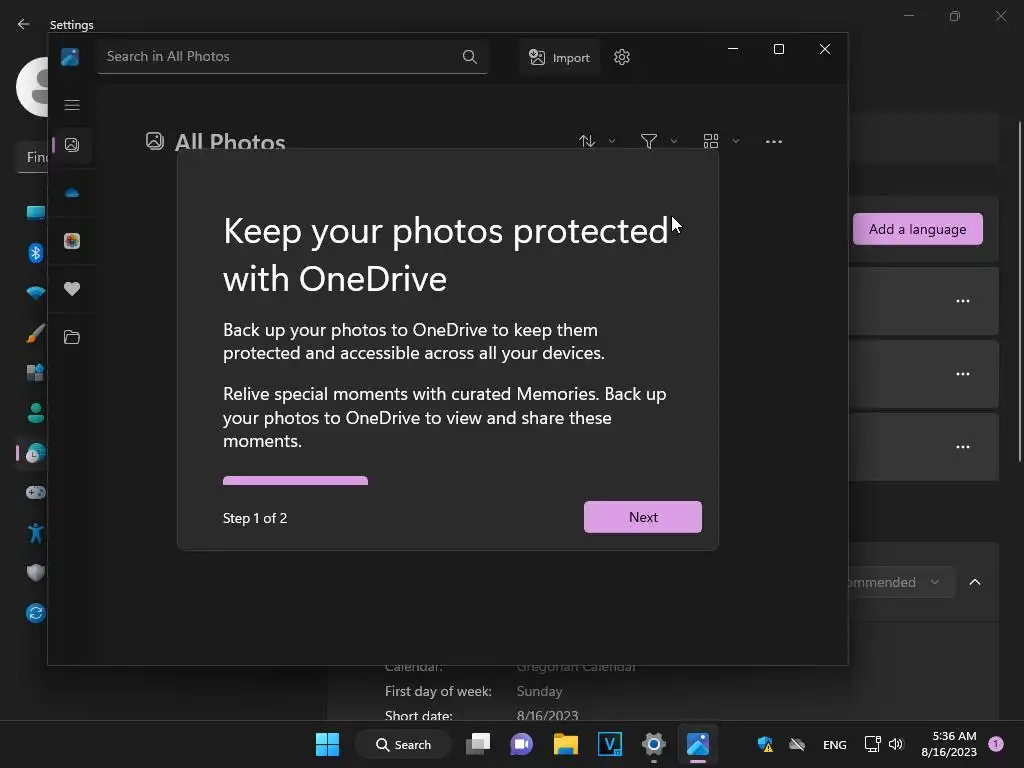Open the gallery view layout dropdown
Screen dimensions: 1024x768
point(721,141)
